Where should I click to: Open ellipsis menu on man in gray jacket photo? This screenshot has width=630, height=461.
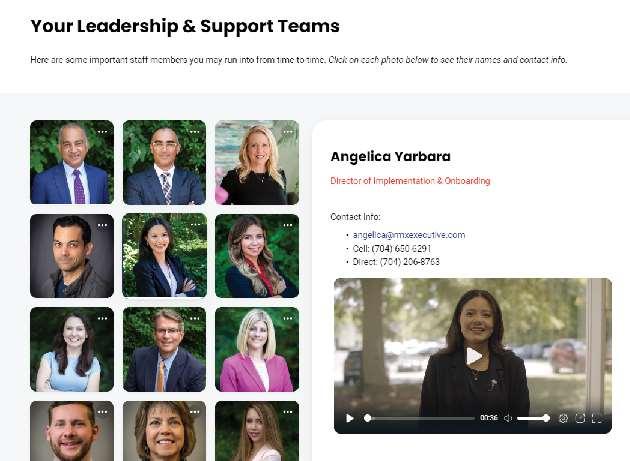pyautogui.click(x=102, y=225)
